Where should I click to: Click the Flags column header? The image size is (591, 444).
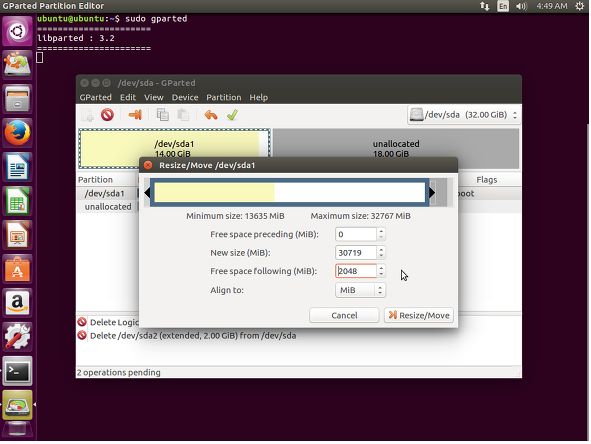pos(487,180)
